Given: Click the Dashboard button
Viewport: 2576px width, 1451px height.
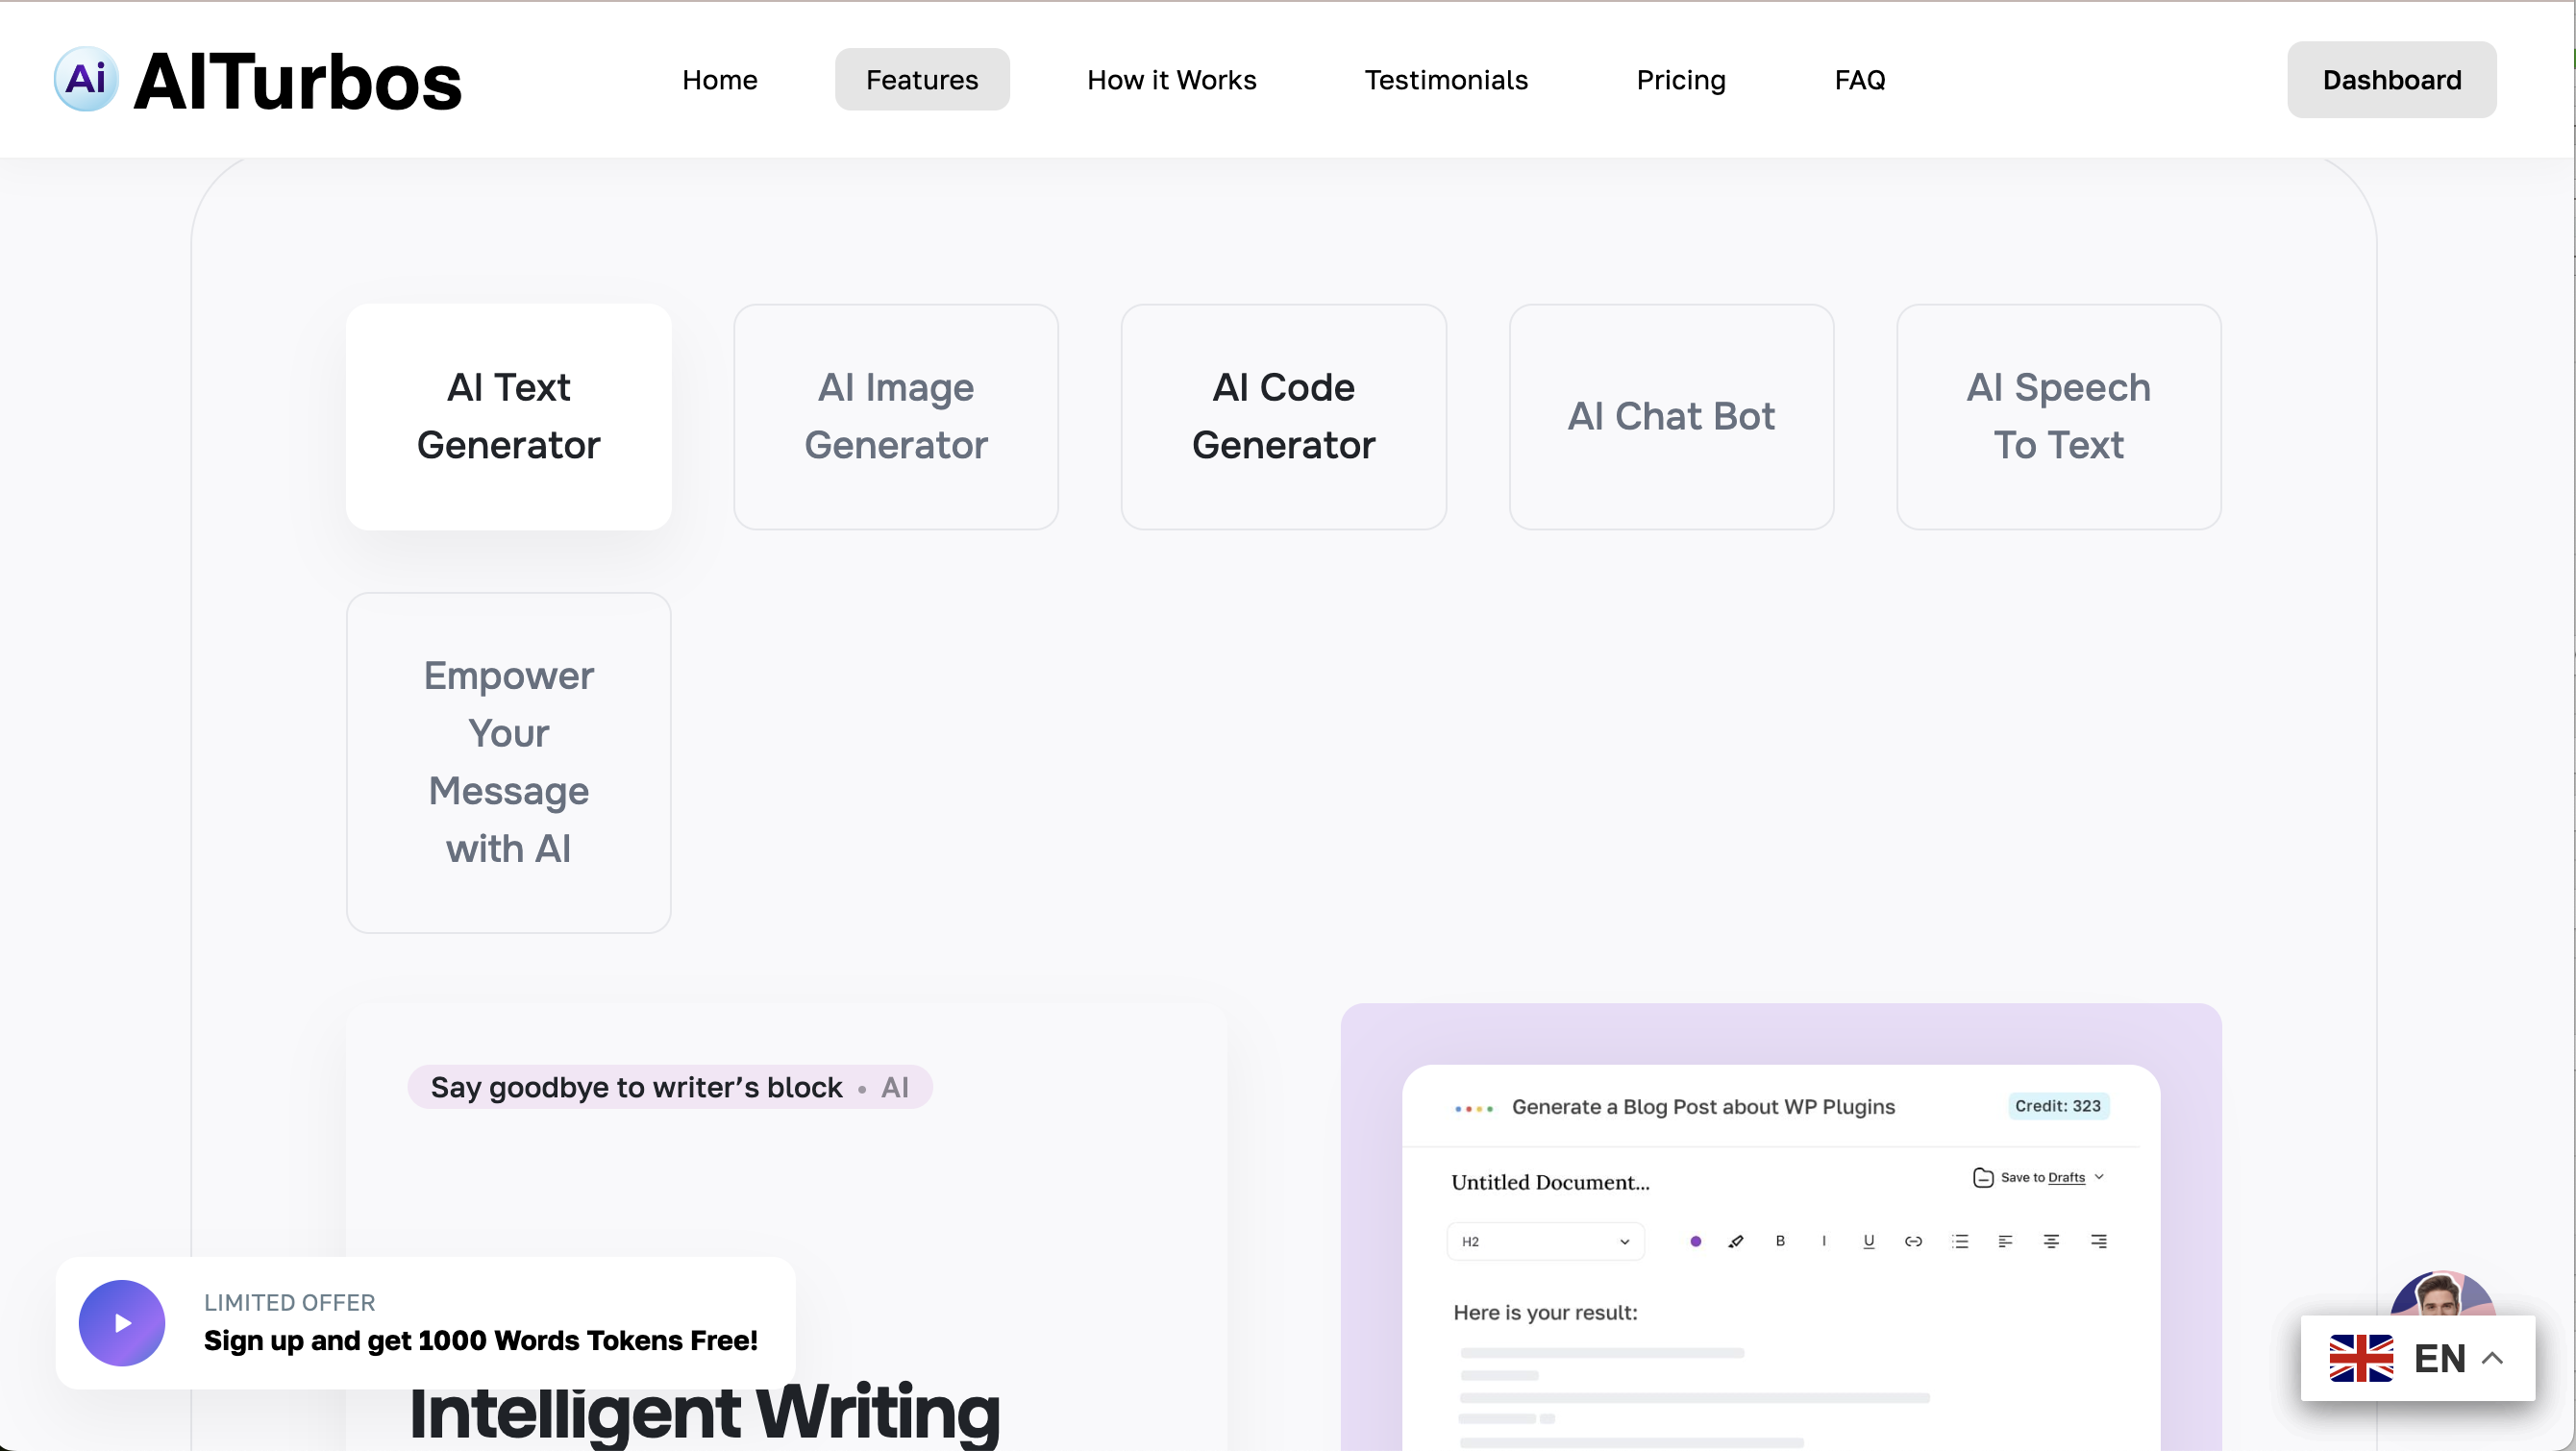Looking at the screenshot, I should click(2391, 80).
